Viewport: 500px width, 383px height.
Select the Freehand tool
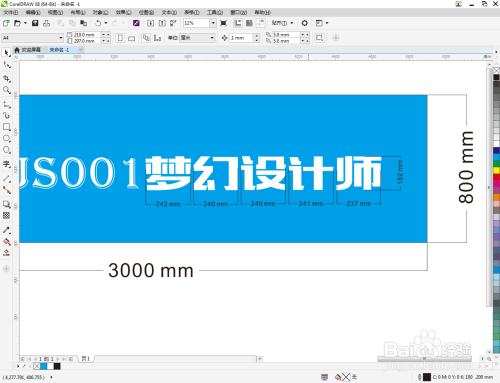click(6, 105)
